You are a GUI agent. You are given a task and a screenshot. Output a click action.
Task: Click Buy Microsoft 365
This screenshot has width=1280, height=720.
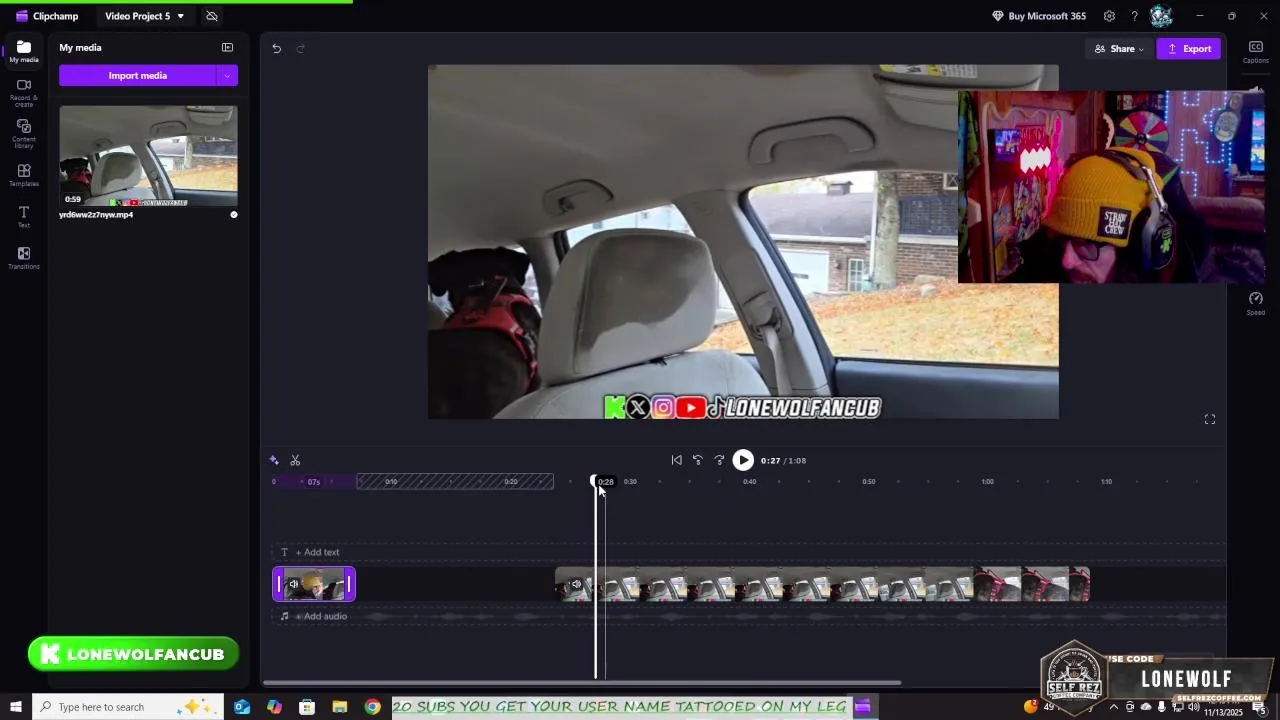pos(1038,16)
